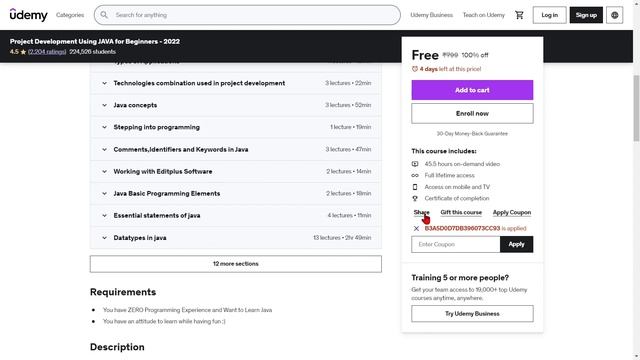The image size is (640, 360).
Task: Click the 'Description' heading
Action: 117,347
